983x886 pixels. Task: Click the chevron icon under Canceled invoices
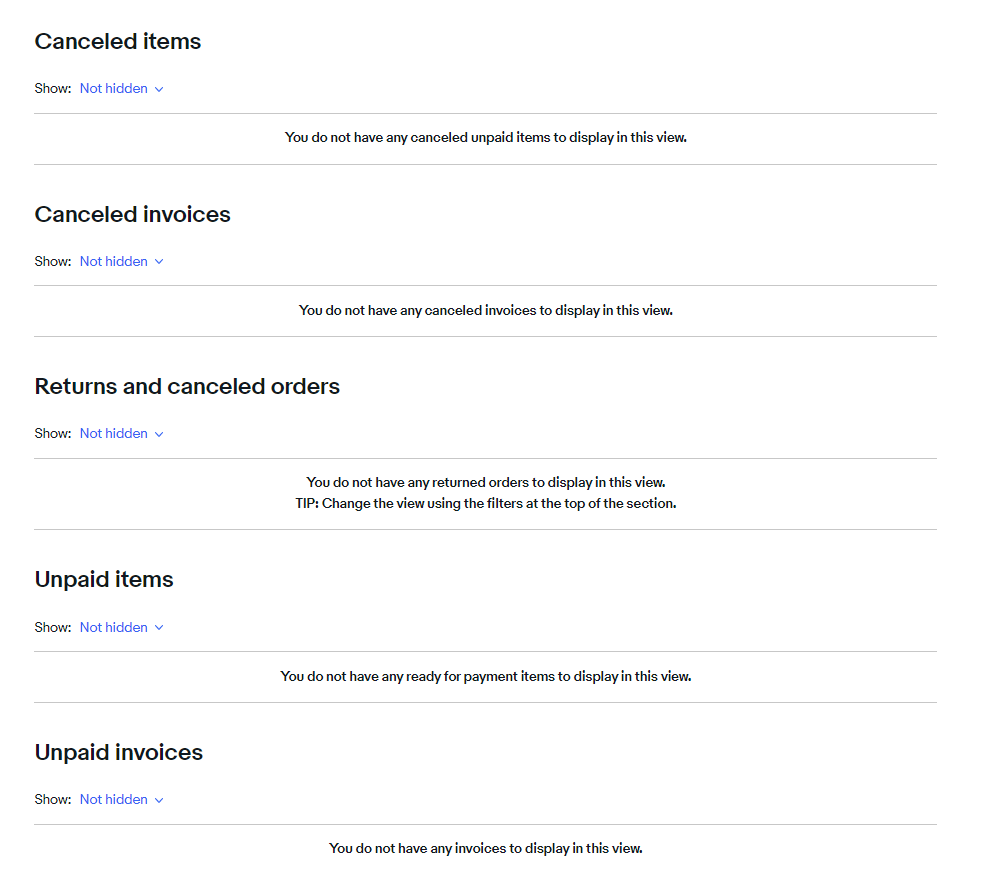click(x=159, y=262)
